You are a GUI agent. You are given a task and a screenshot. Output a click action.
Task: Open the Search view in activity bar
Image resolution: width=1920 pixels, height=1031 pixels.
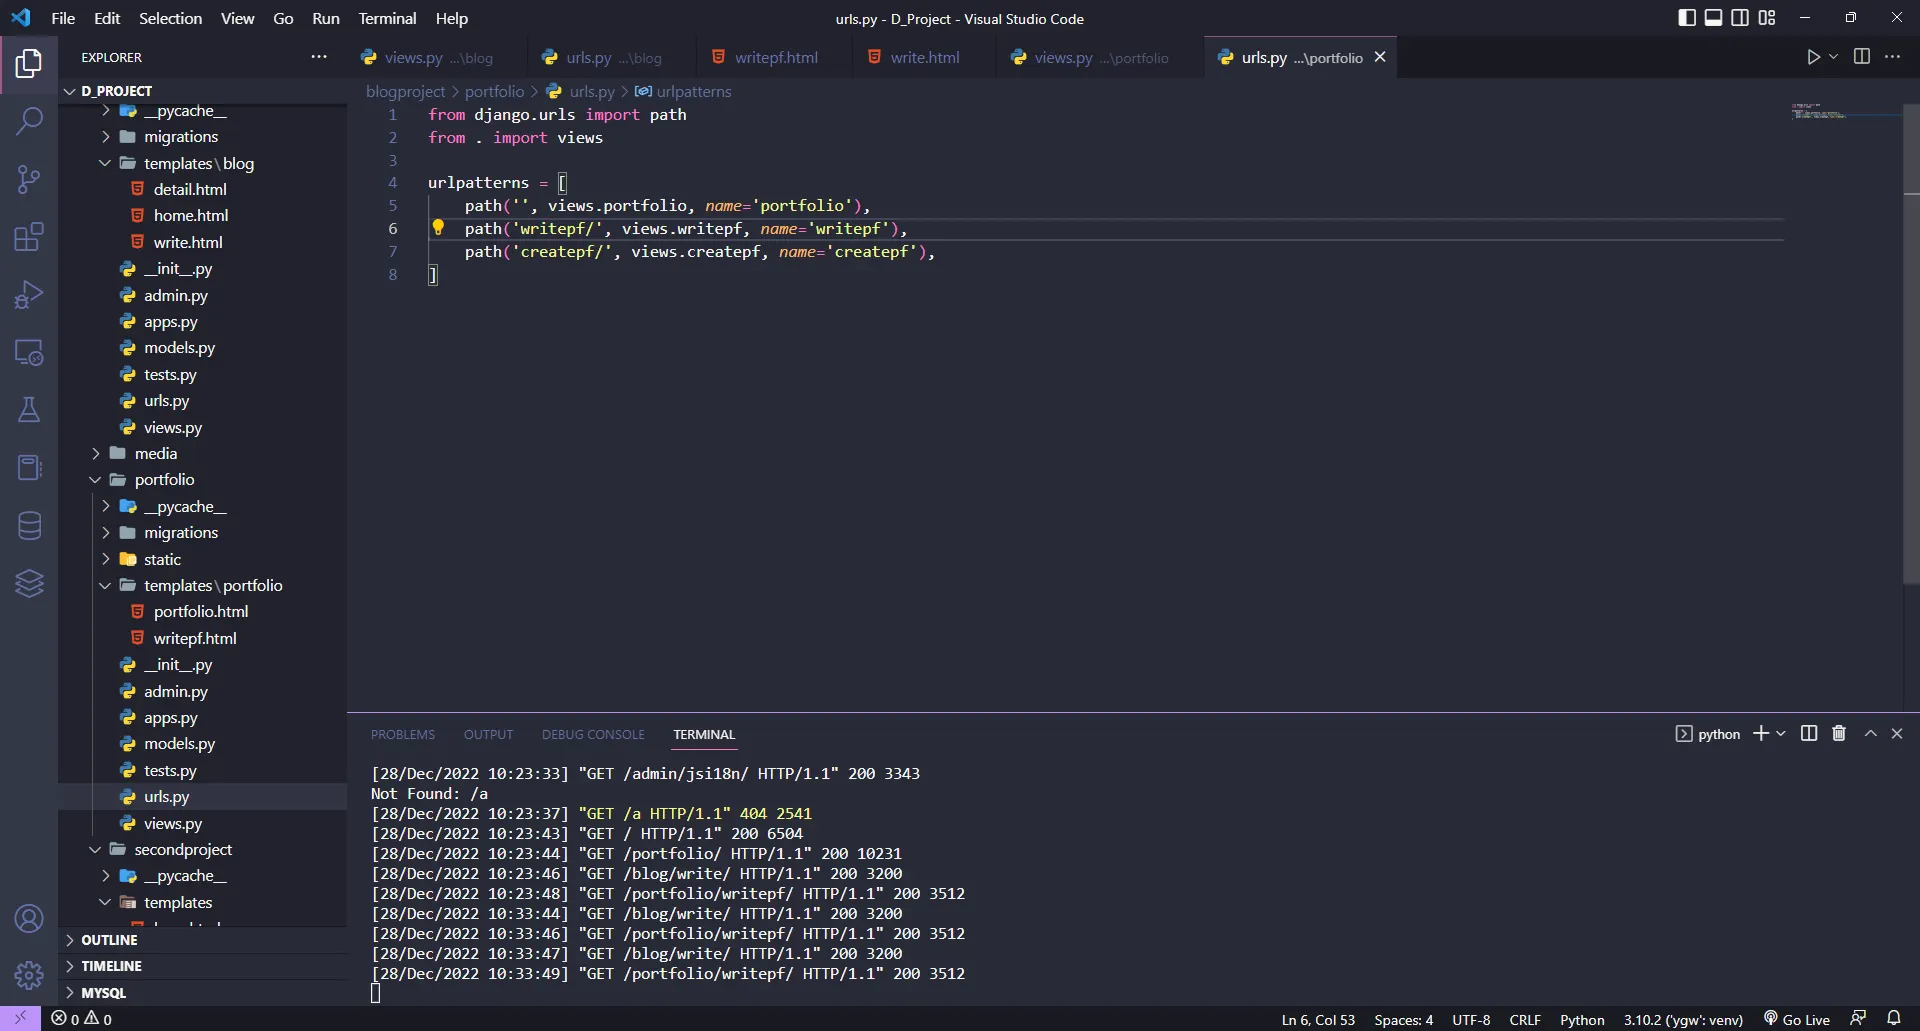pos(29,121)
